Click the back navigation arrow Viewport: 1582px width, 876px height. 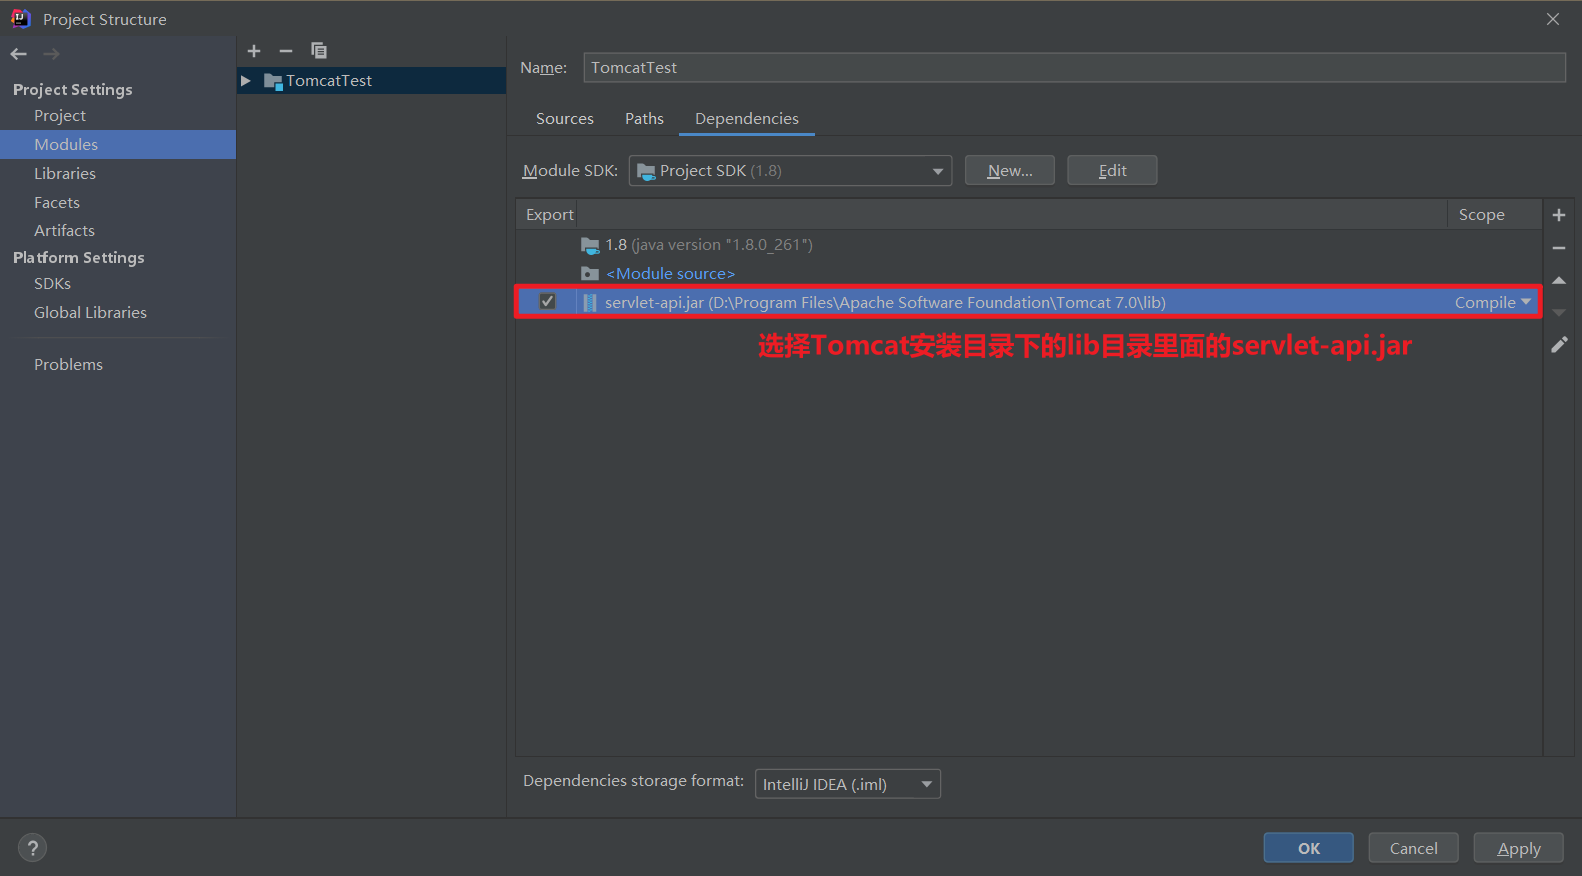[x=18, y=54]
